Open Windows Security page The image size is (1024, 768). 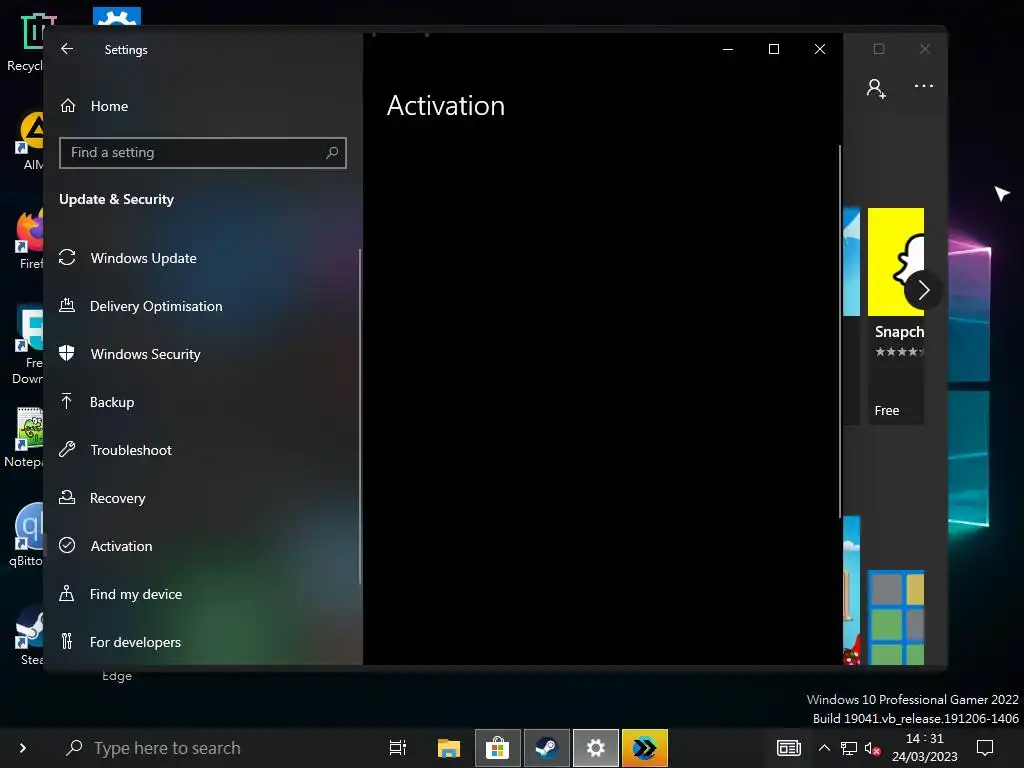point(145,354)
